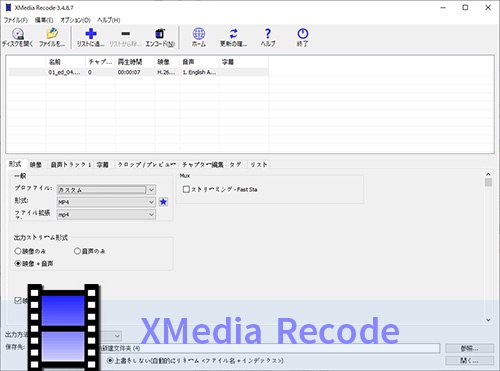
Task: Switch to the リスト tab
Action: coord(259,164)
